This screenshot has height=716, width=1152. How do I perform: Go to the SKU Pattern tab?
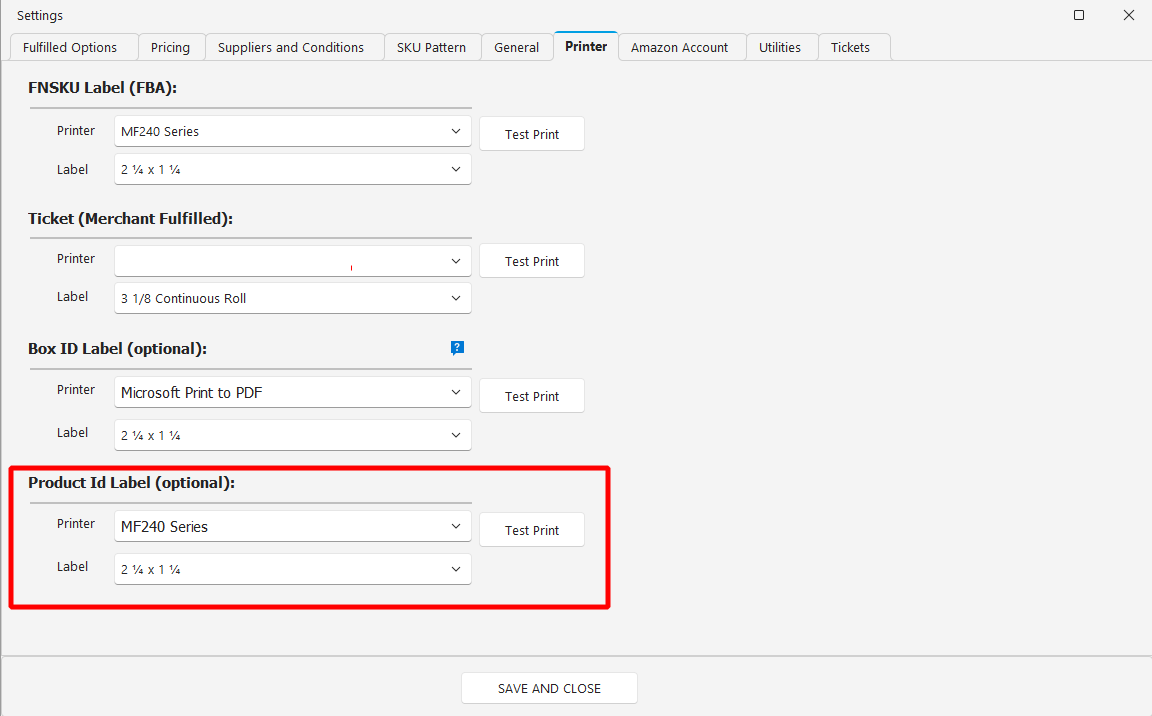(432, 47)
